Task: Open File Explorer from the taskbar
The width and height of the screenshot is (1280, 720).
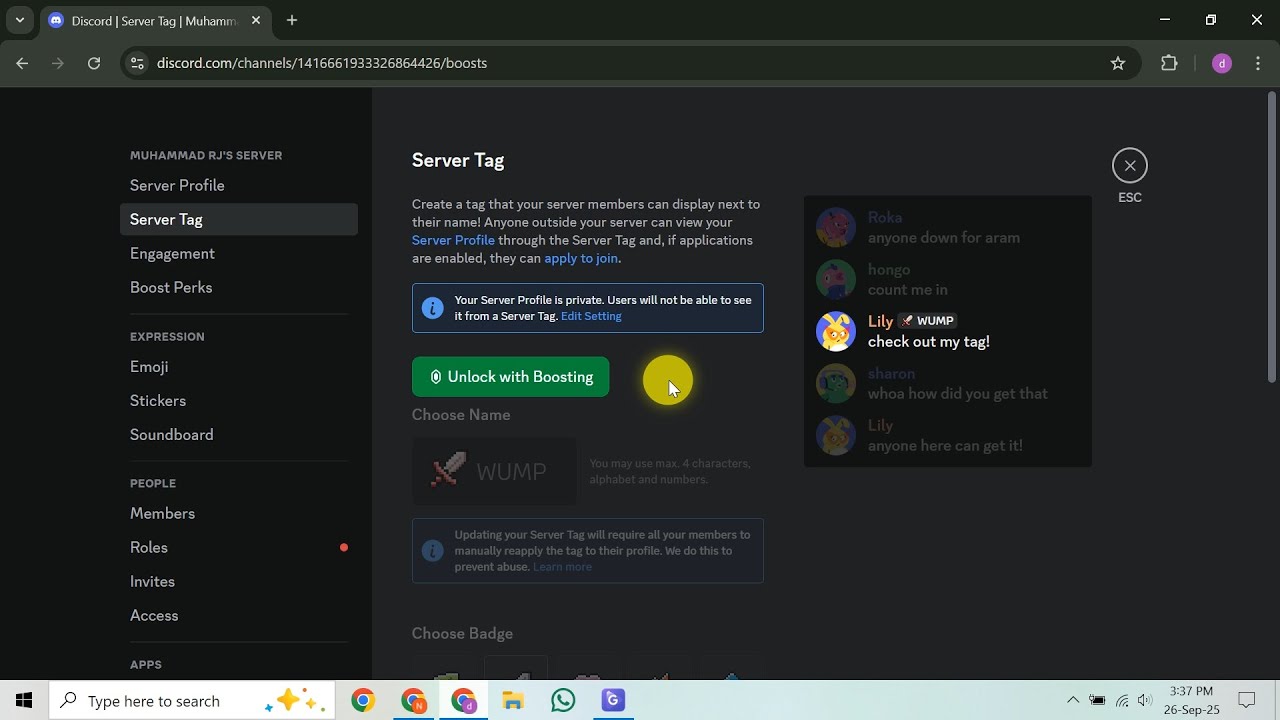Action: [513, 701]
